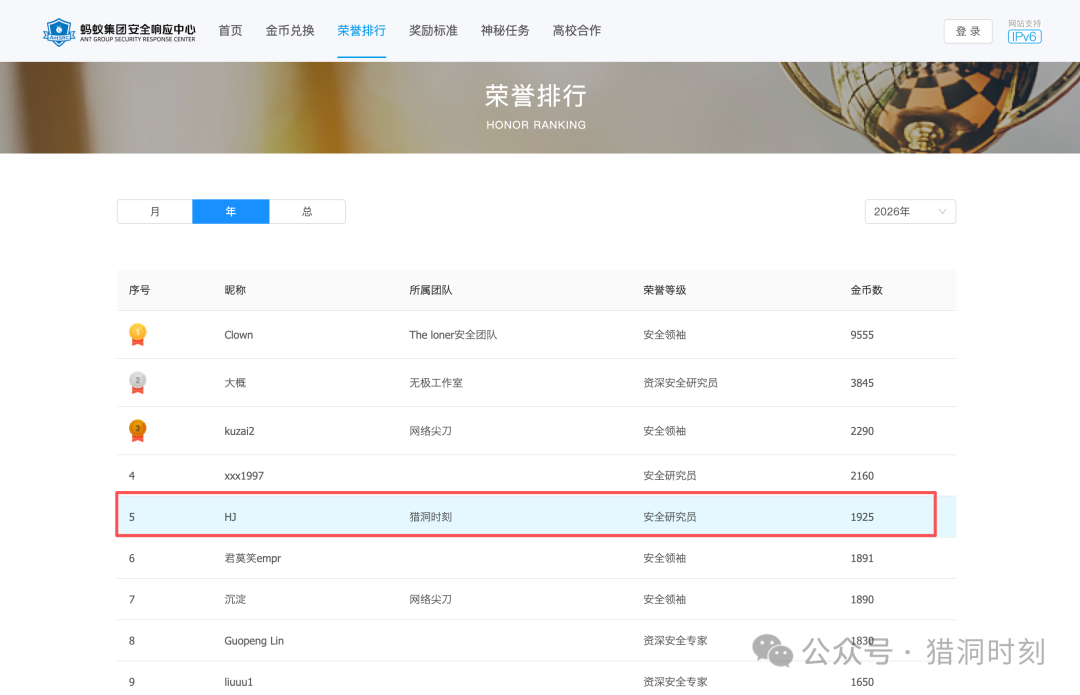
Task: Click the chevron arrow in the year selector
Action: click(942, 211)
